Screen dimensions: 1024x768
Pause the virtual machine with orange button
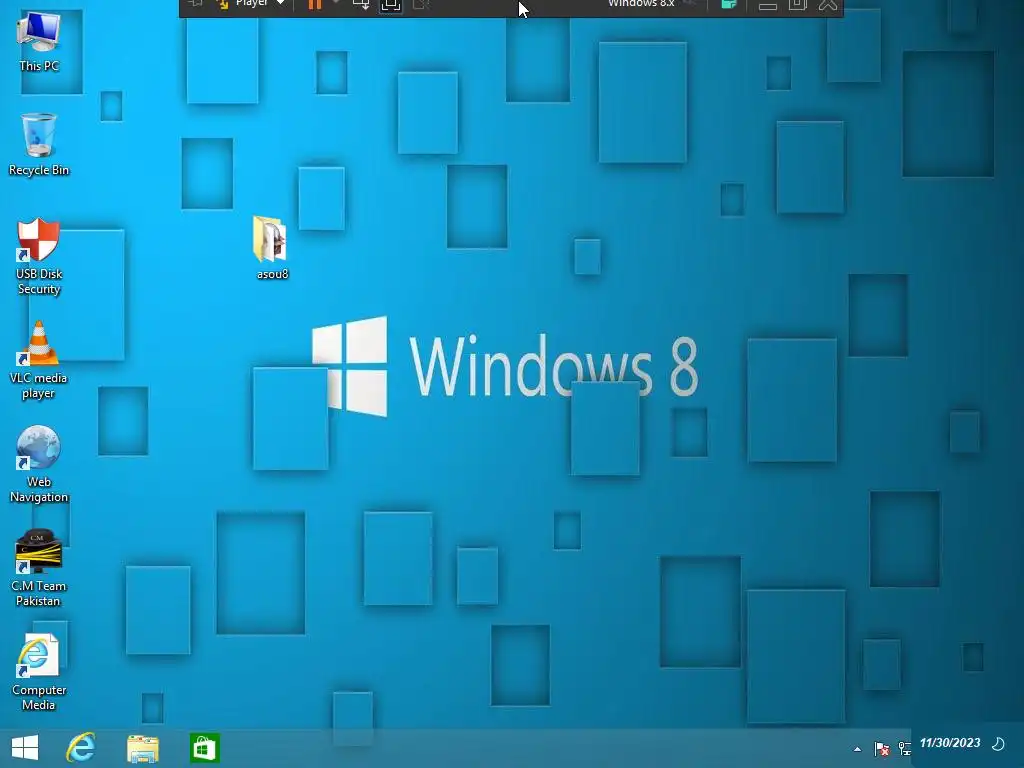(315, 5)
